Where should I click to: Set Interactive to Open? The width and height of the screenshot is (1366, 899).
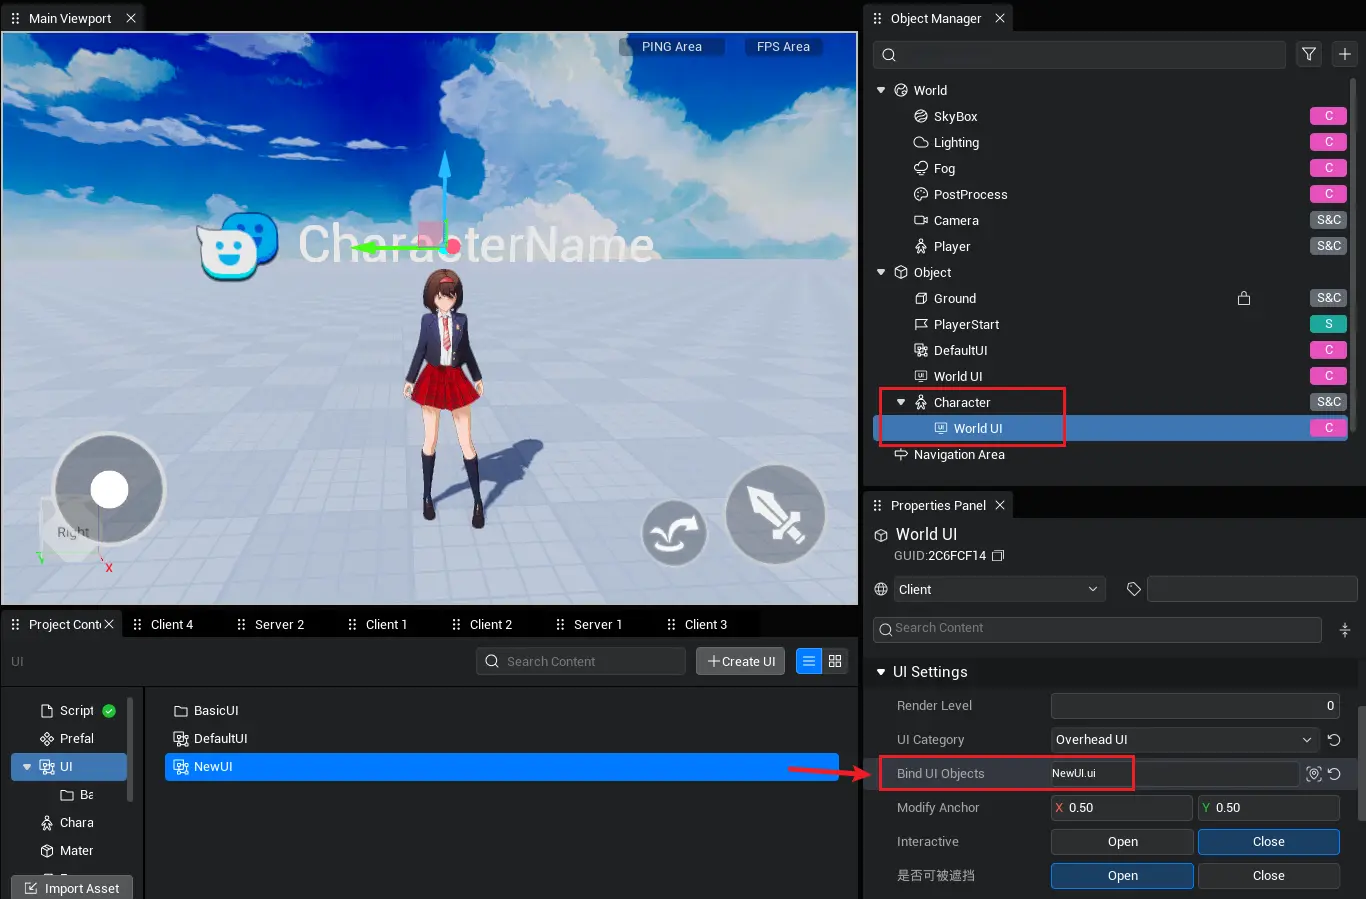tap(1122, 842)
